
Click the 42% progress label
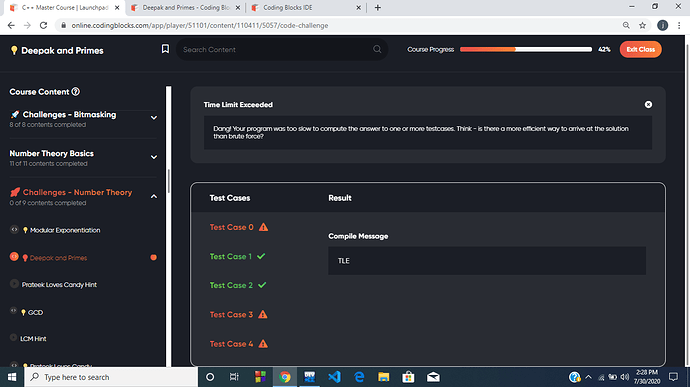click(604, 49)
